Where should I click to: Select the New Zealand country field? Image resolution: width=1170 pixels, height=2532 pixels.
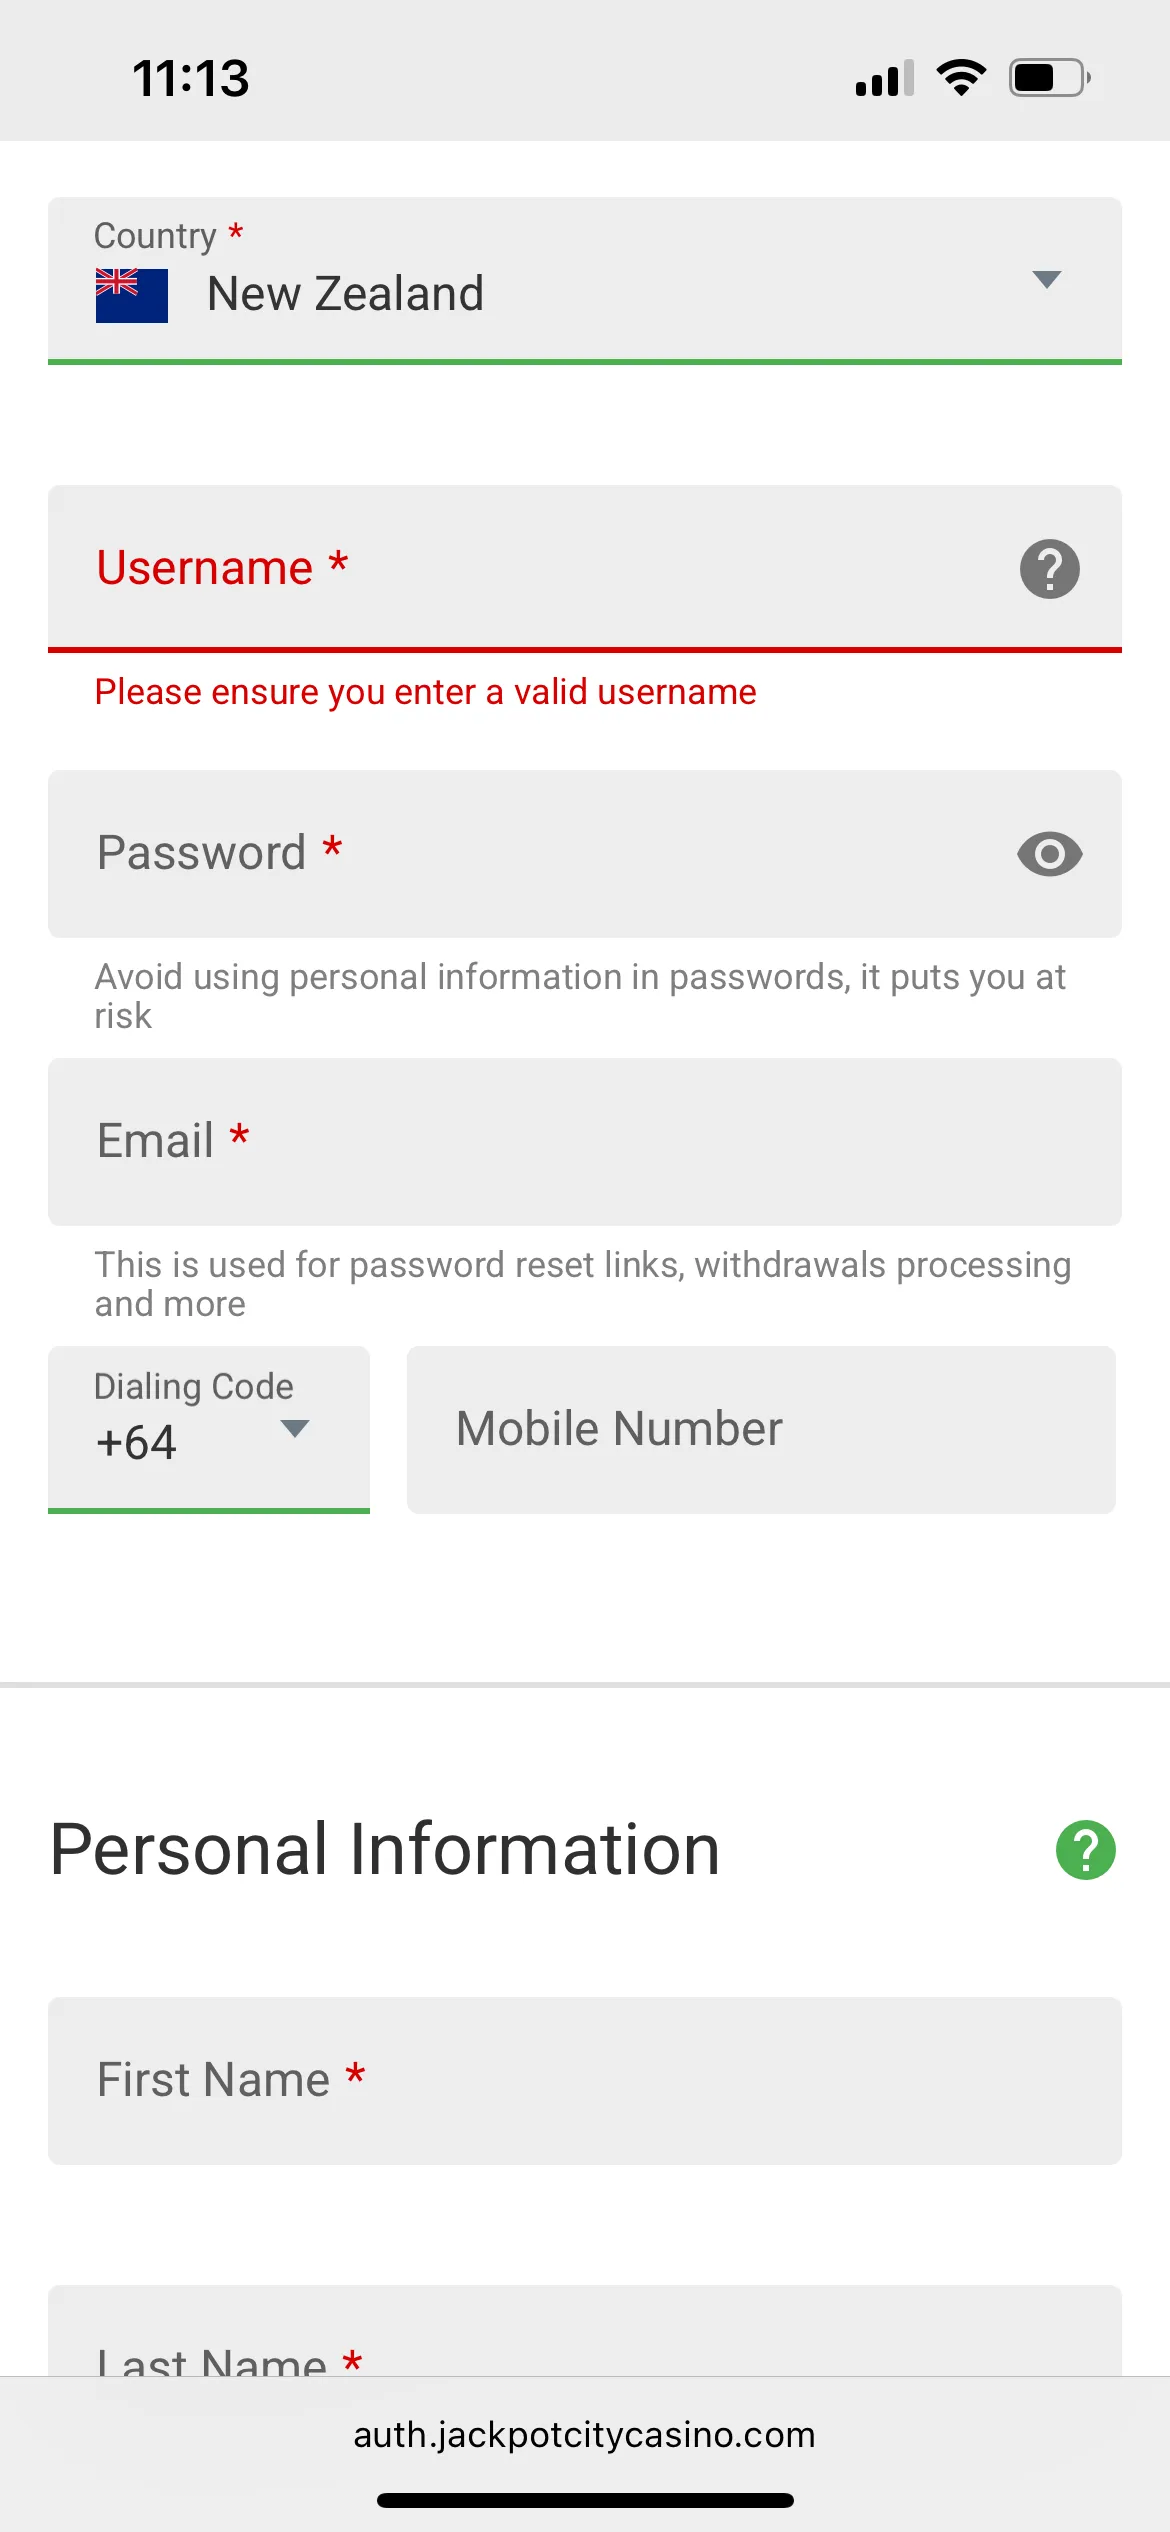pyautogui.click(x=560, y=290)
